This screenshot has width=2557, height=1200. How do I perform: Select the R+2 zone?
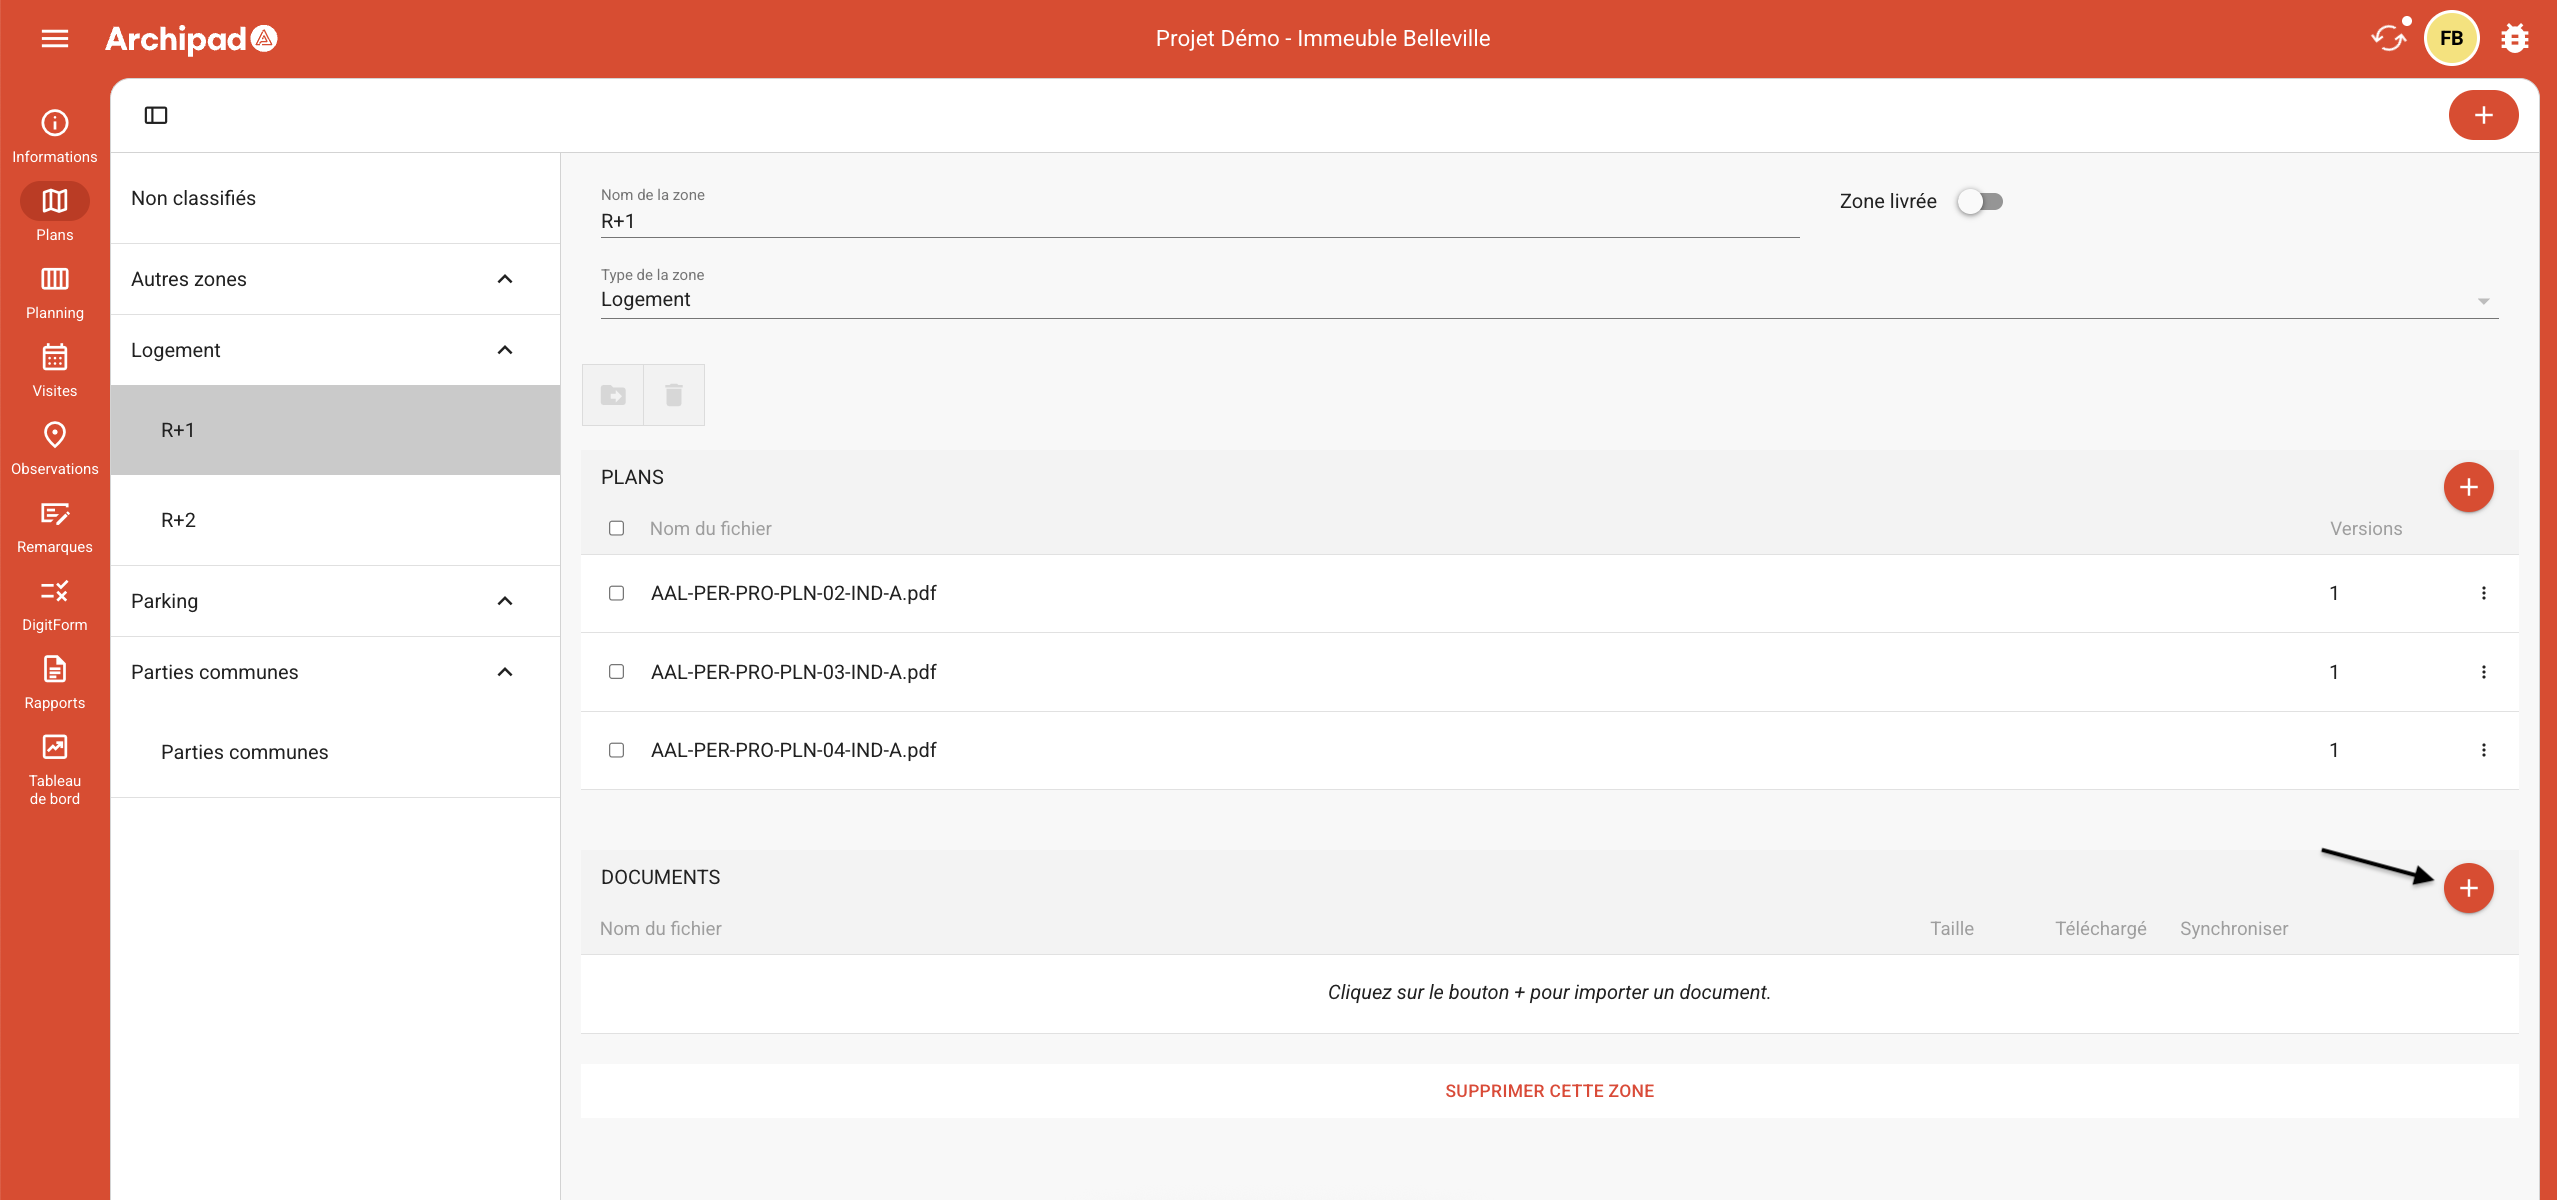pyautogui.click(x=179, y=520)
